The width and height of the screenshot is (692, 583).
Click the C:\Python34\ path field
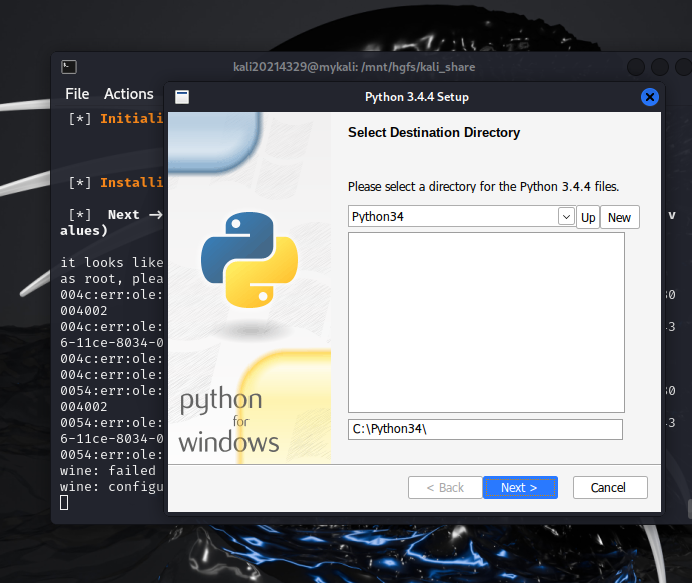(485, 429)
